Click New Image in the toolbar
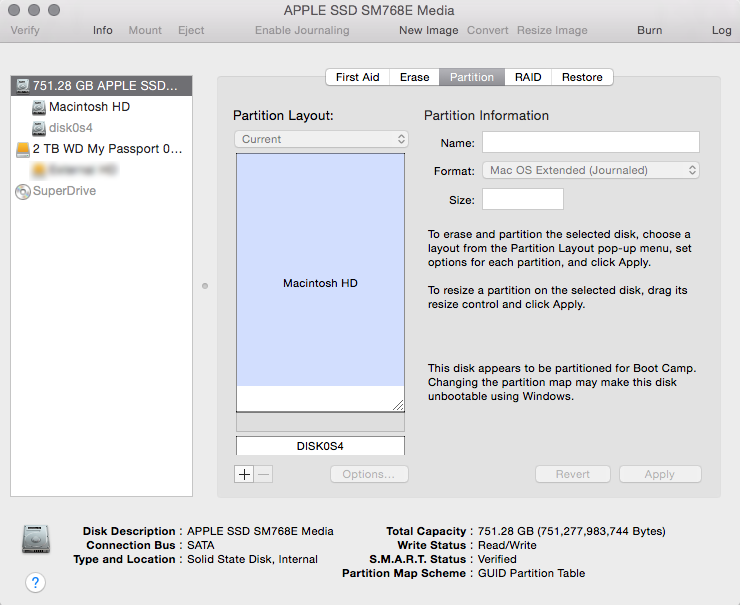Screen dimensions: 740x605 pyautogui.click(x=428, y=30)
